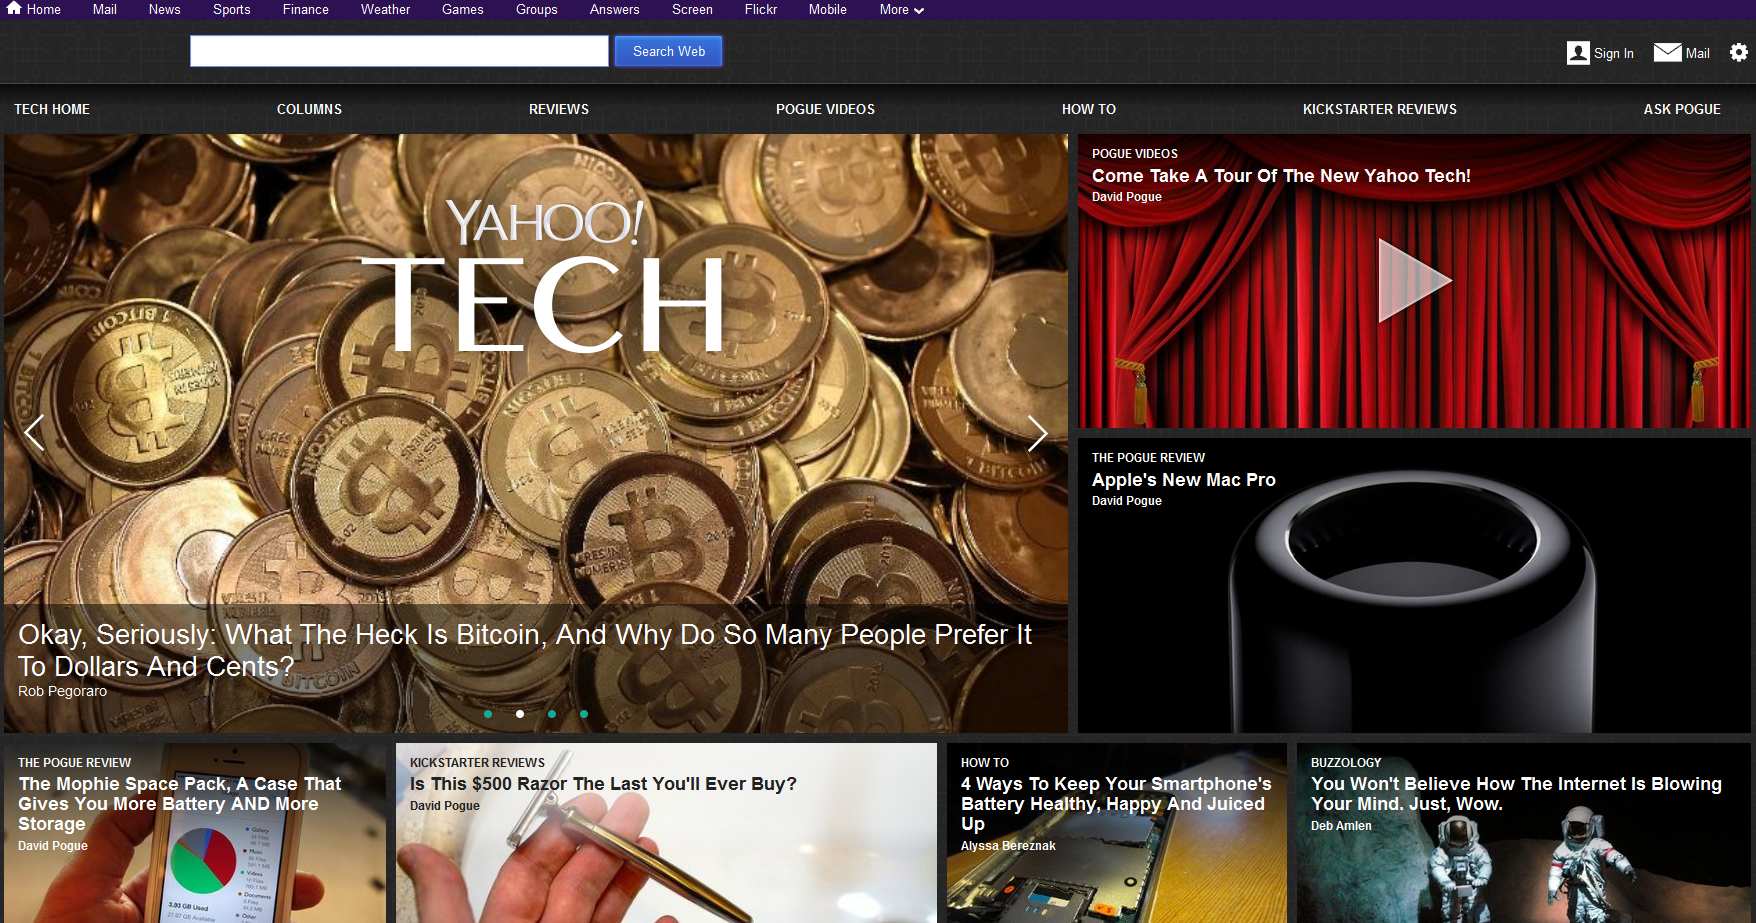Click Sign In text link
1756x923 pixels.
1614,53
